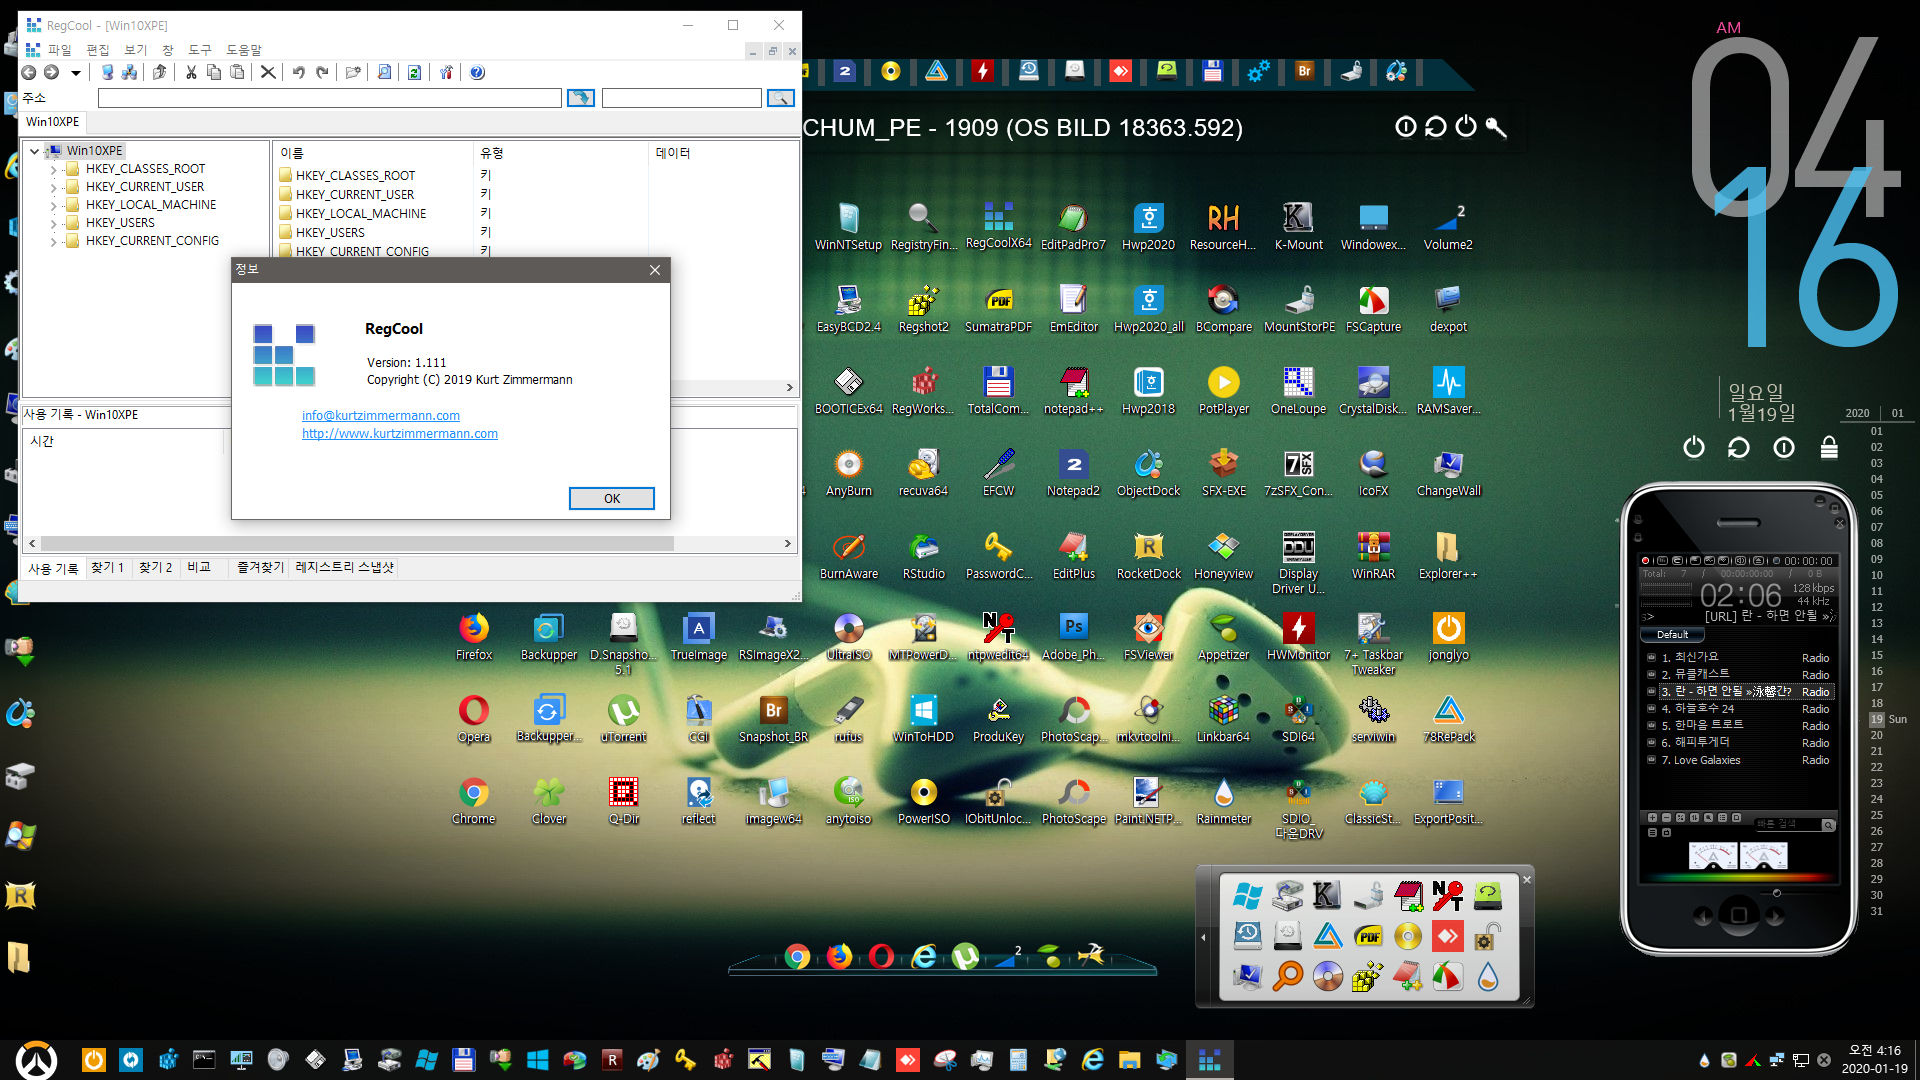This screenshot has height=1080, width=1920.
Task: Click the blue Help question mark icon
Action: pos(477,72)
